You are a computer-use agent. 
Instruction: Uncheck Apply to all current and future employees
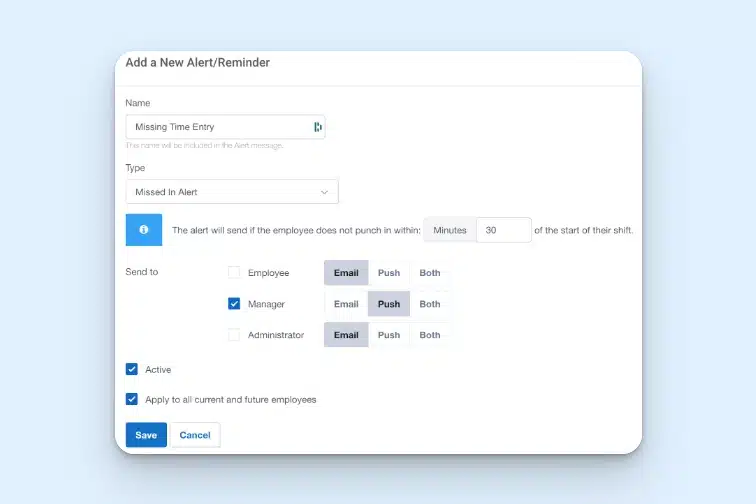tap(132, 399)
